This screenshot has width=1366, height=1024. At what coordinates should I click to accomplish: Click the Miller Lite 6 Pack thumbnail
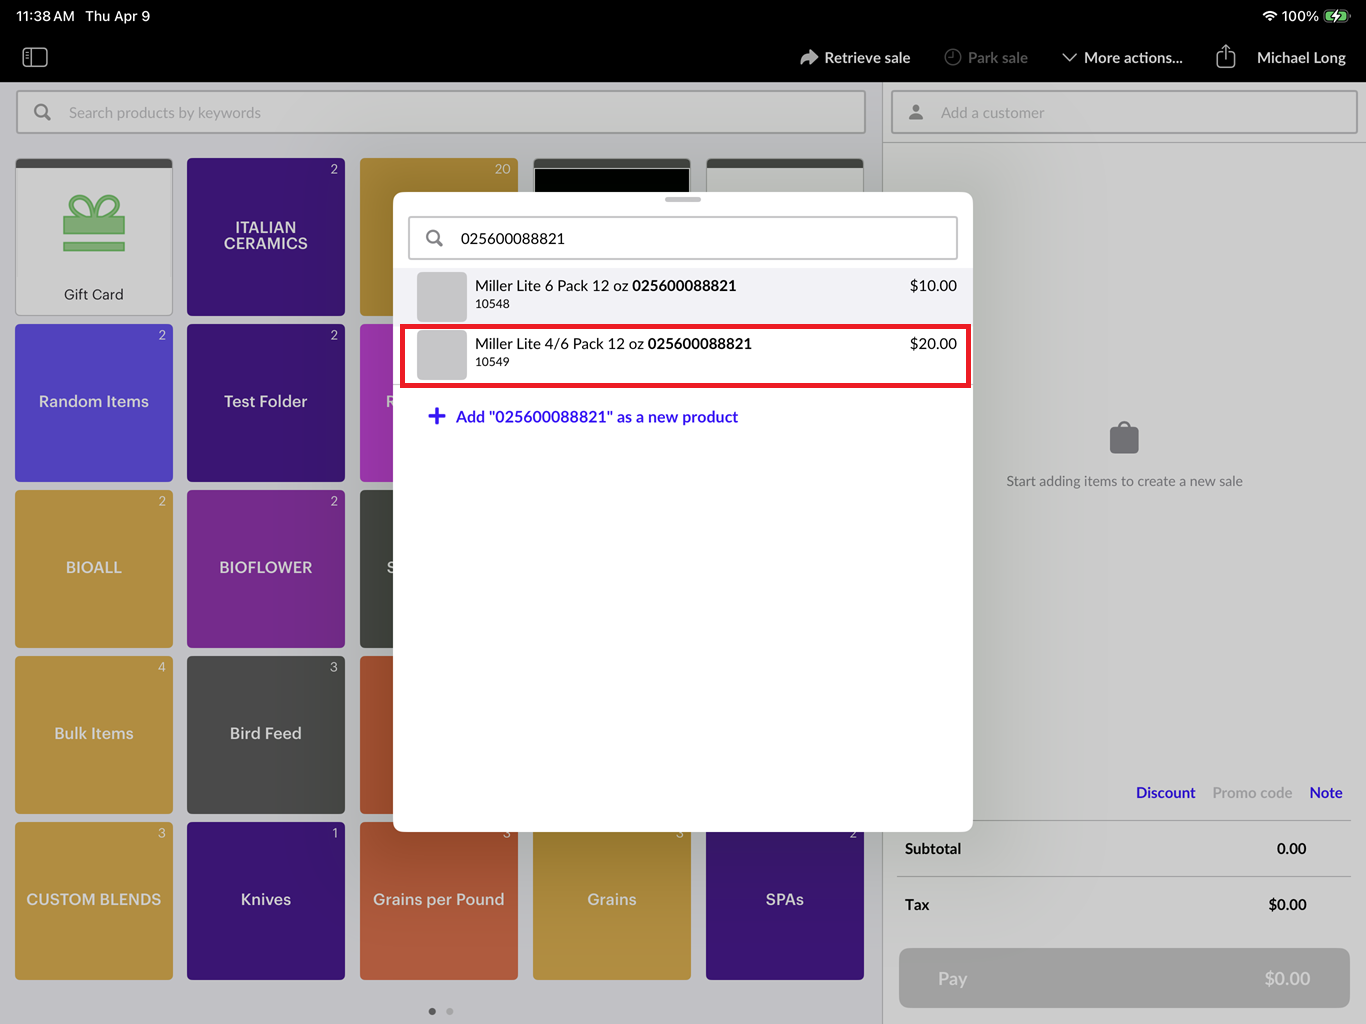click(442, 297)
